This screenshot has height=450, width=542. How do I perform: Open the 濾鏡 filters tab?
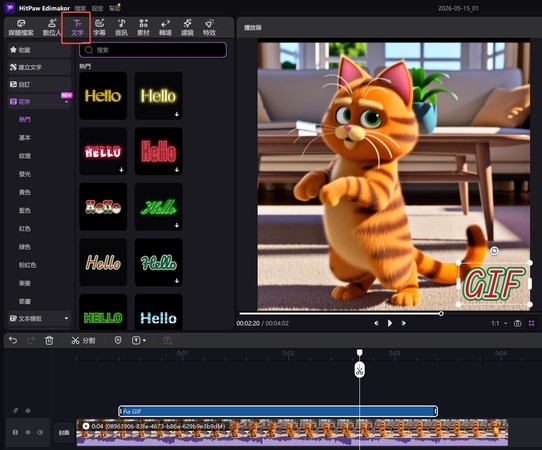point(187,28)
